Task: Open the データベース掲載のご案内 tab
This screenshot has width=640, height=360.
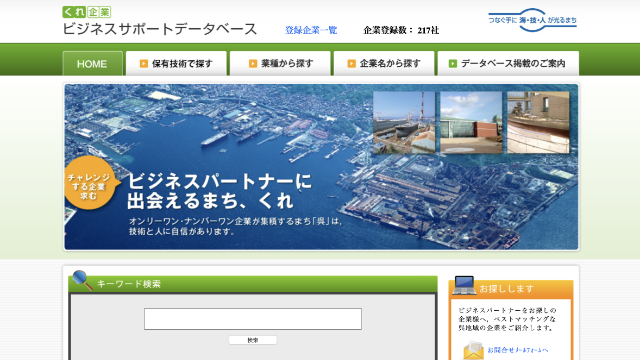Action: (x=508, y=64)
